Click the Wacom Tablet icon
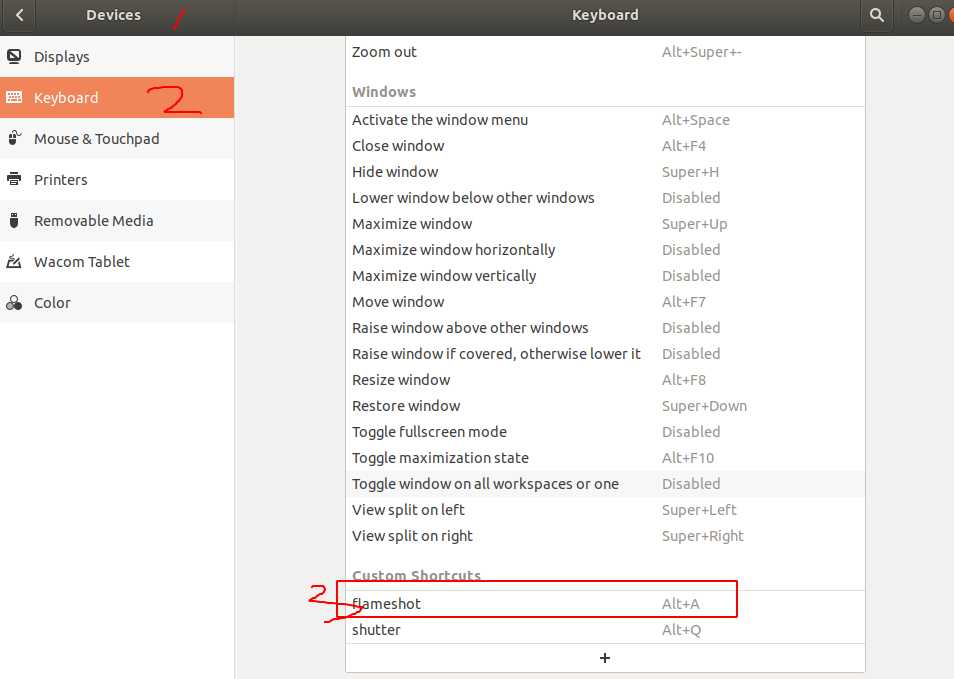 pos(14,262)
